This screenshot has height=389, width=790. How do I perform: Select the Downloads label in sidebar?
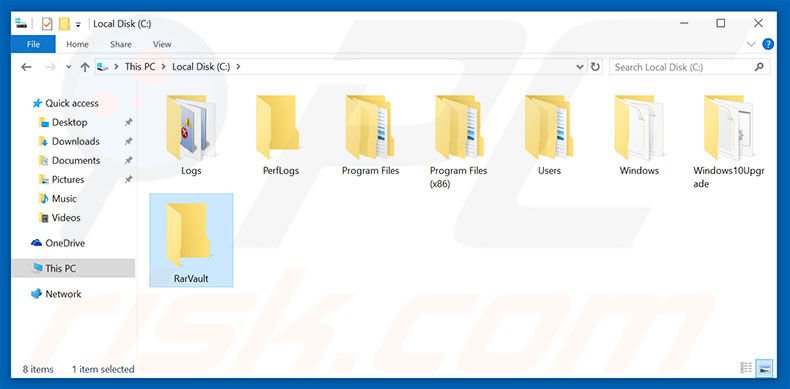tap(76, 142)
